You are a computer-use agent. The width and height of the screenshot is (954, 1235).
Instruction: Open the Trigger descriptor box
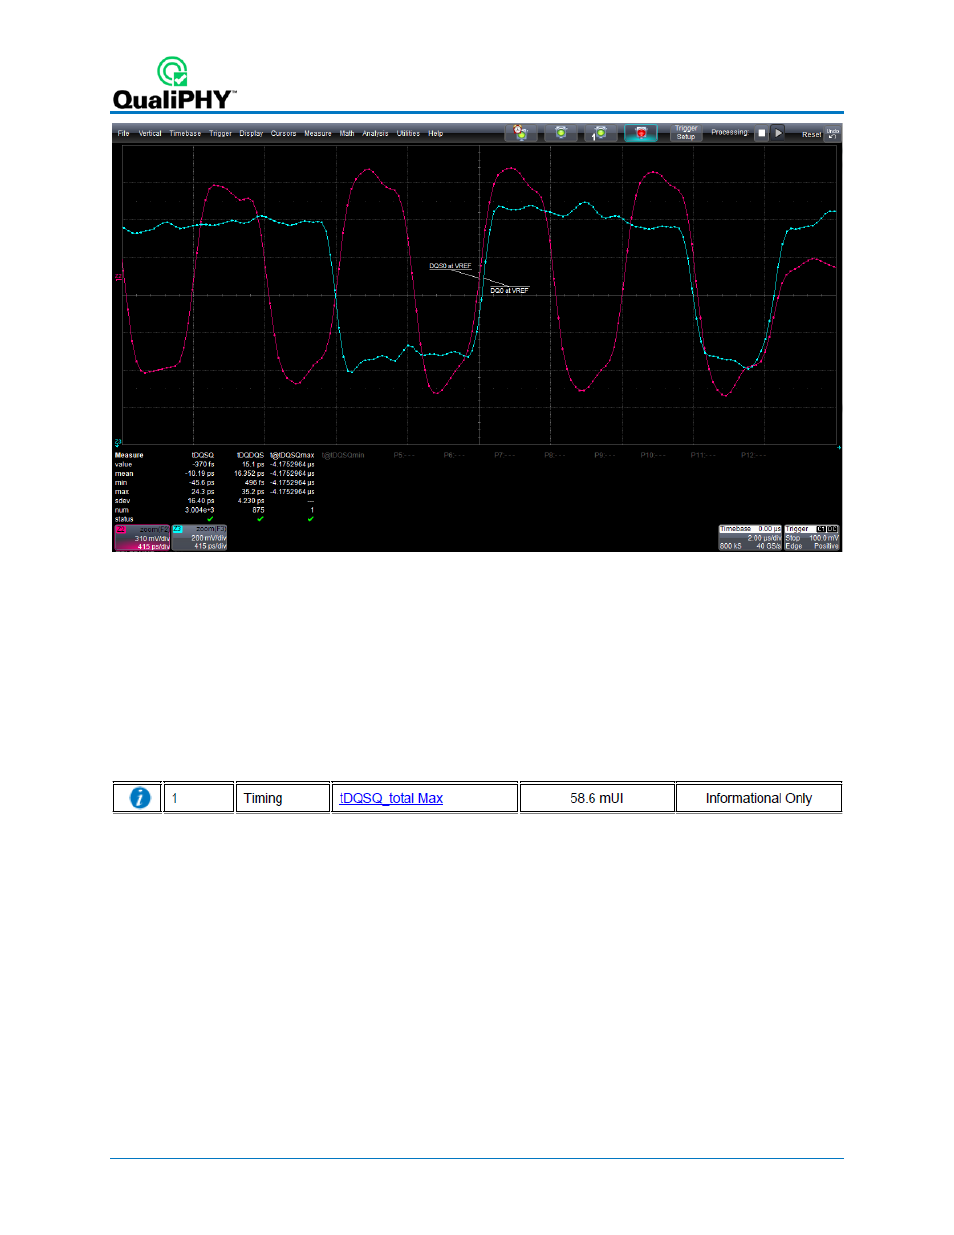(812, 538)
